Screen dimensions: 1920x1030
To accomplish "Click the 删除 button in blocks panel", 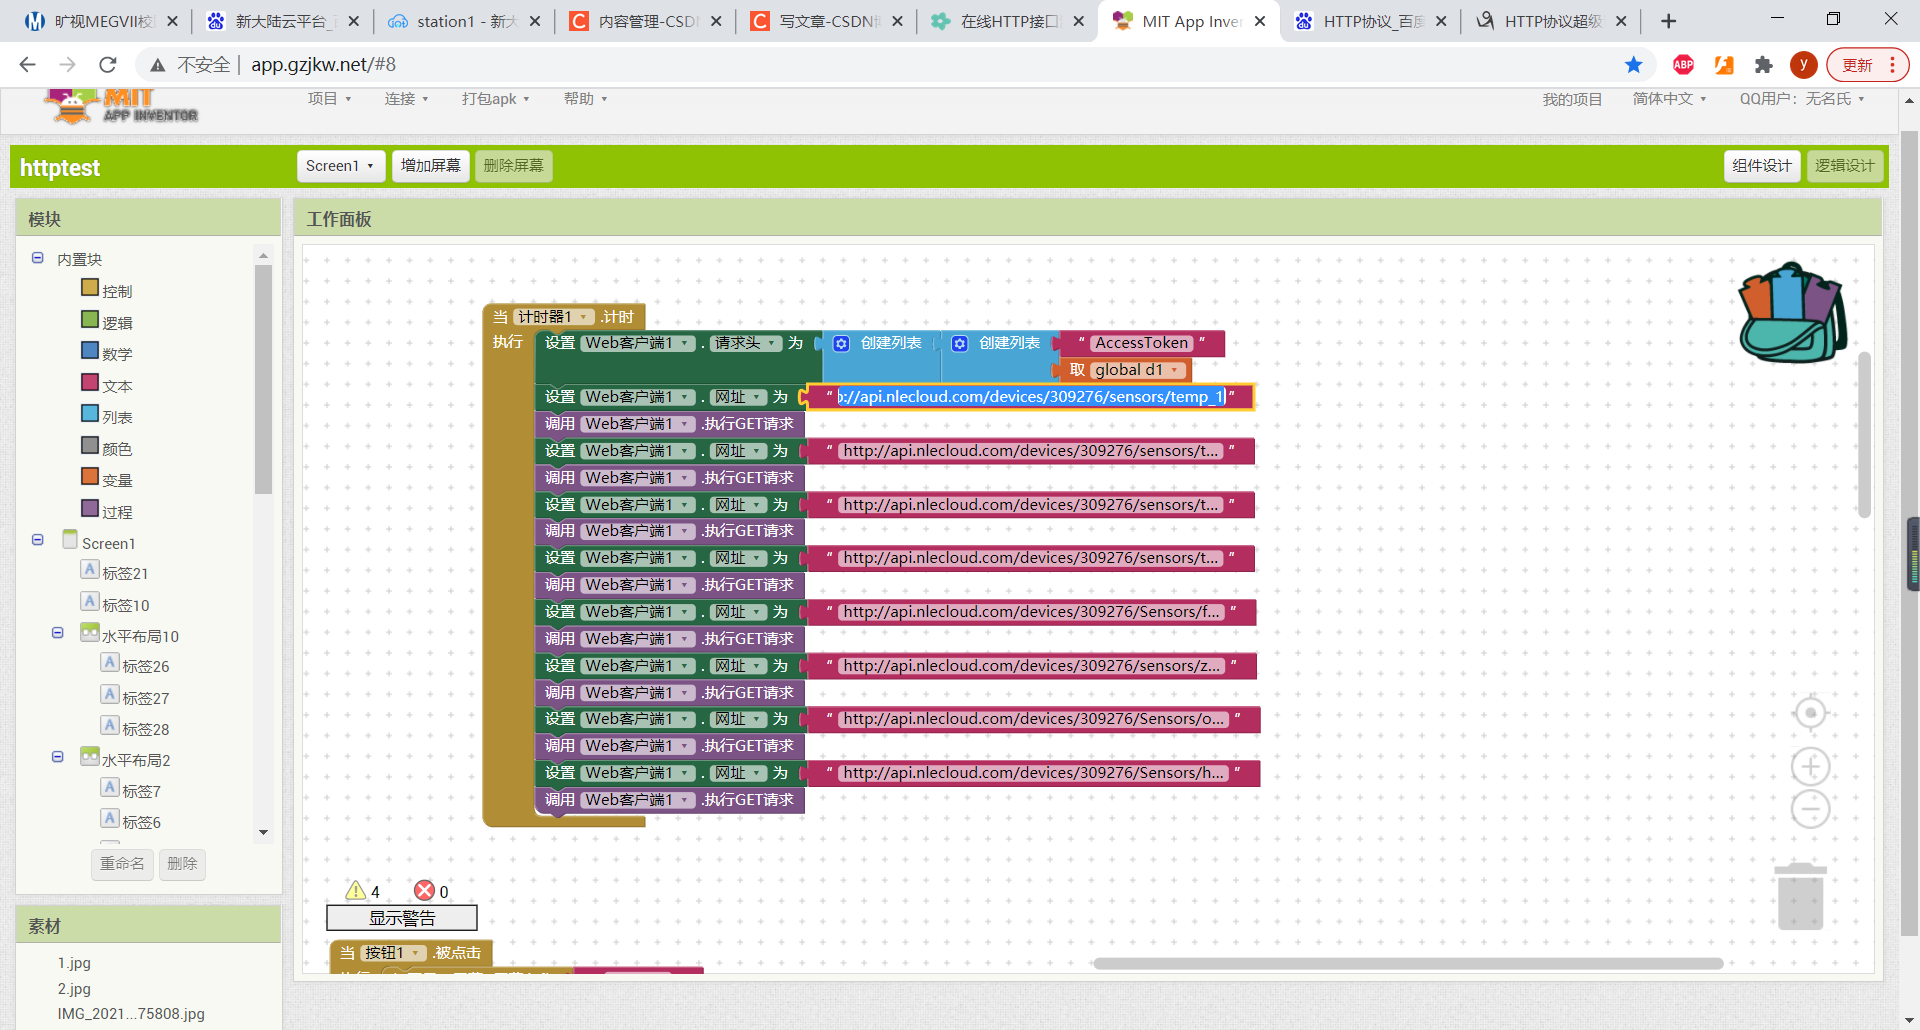I will pyautogui.click(x=182, y=864).
